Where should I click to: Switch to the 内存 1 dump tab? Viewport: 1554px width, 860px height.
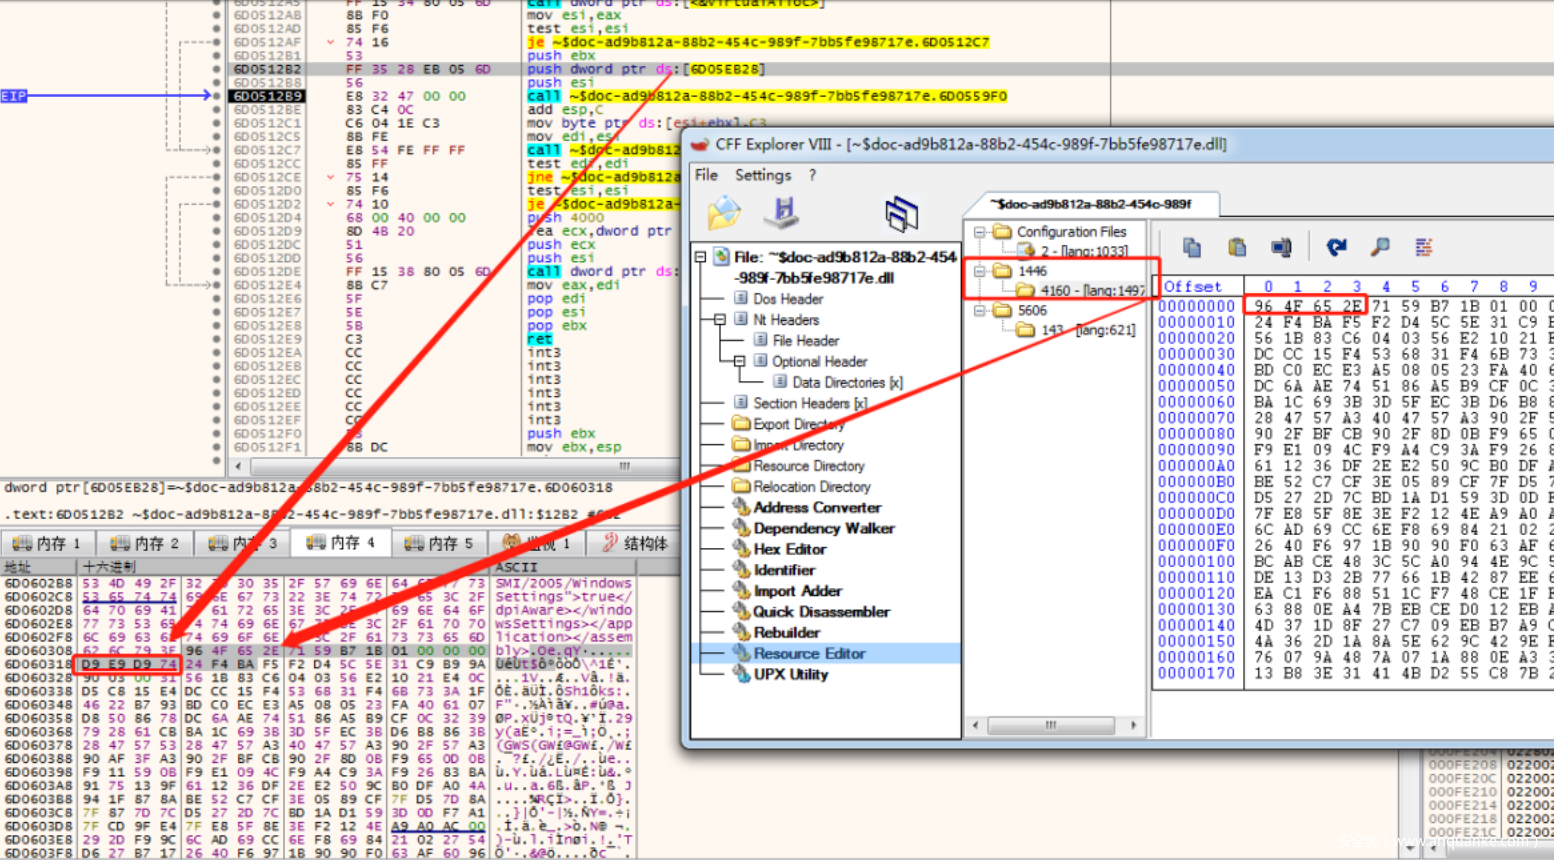point(46,543)
